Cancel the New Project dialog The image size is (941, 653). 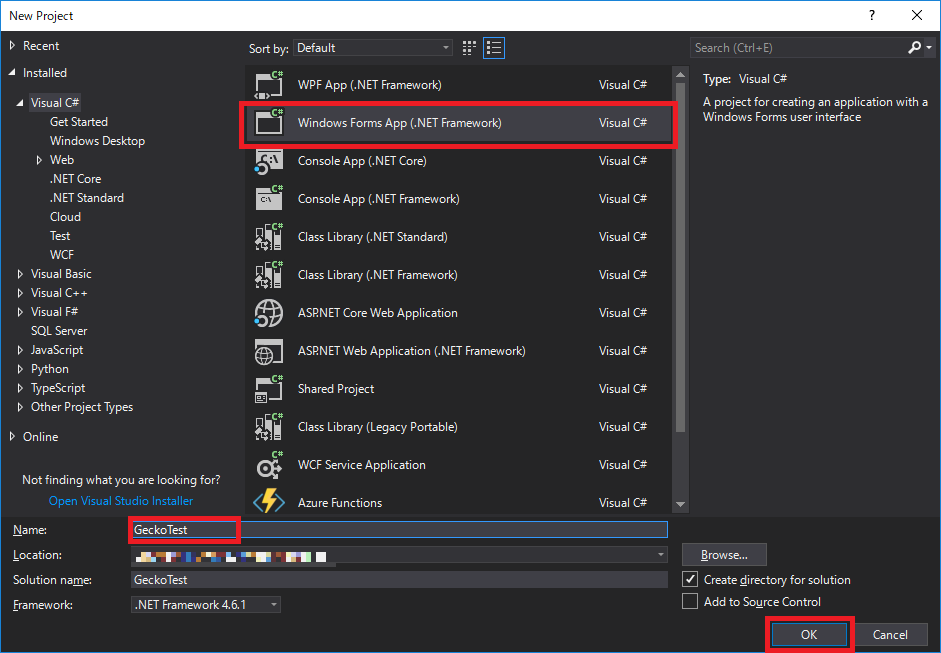[890, 634]
